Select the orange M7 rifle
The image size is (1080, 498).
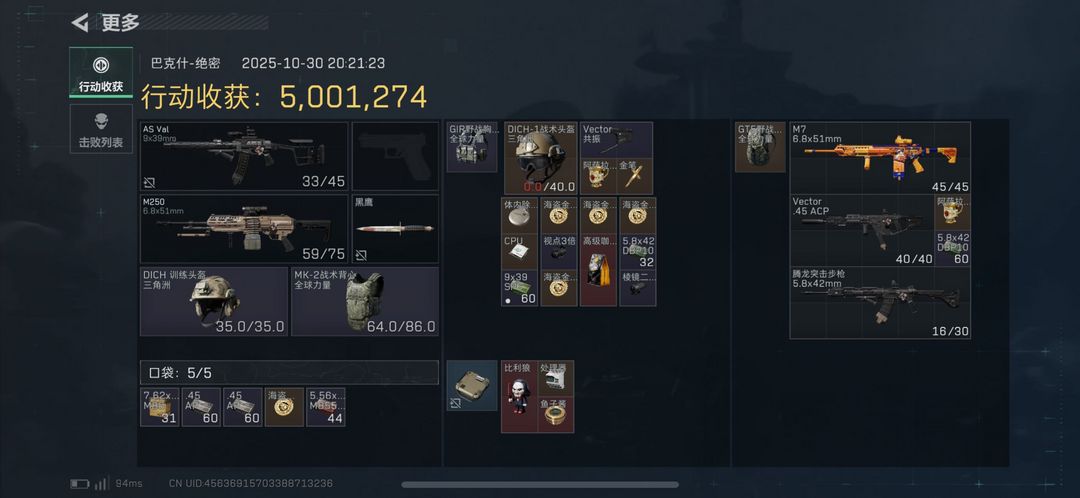pos(880,158)
